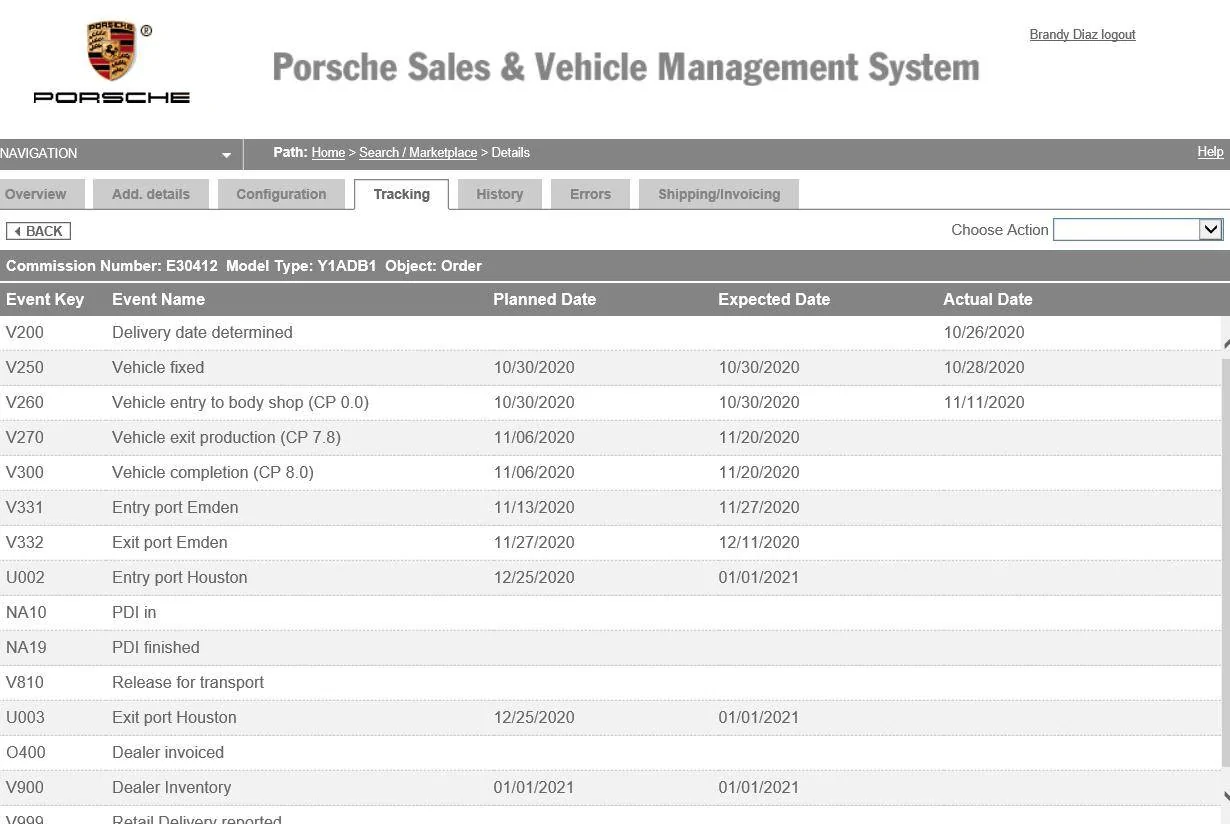Select the V900 event key cell

coord(25,787)
